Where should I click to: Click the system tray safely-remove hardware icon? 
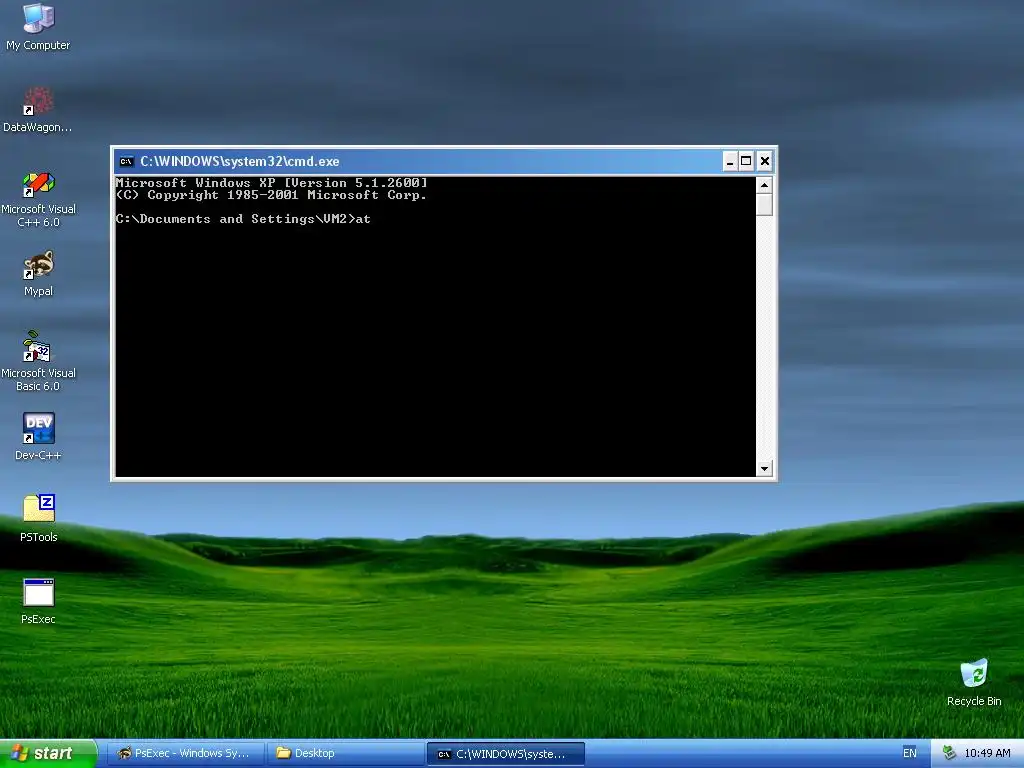coord(949,753)
